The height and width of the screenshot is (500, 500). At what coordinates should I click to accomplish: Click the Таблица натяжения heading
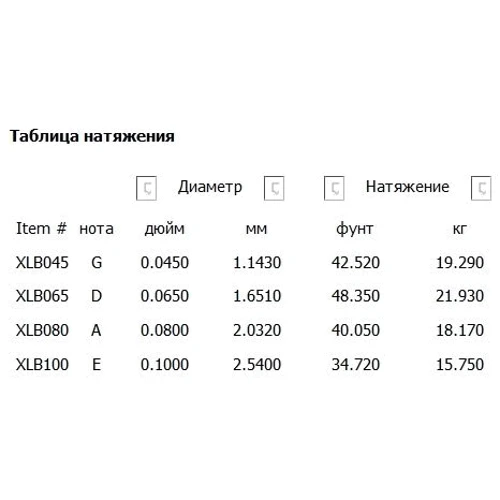point(92,136)
